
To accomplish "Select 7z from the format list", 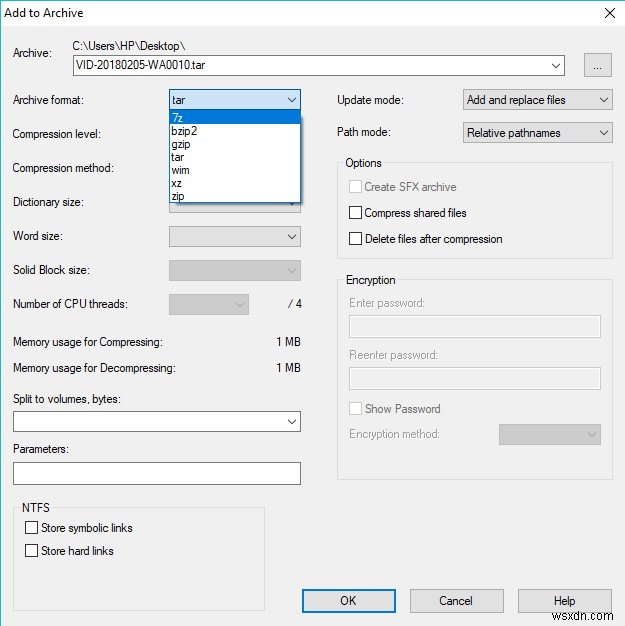I will click(x=235, y=118).
